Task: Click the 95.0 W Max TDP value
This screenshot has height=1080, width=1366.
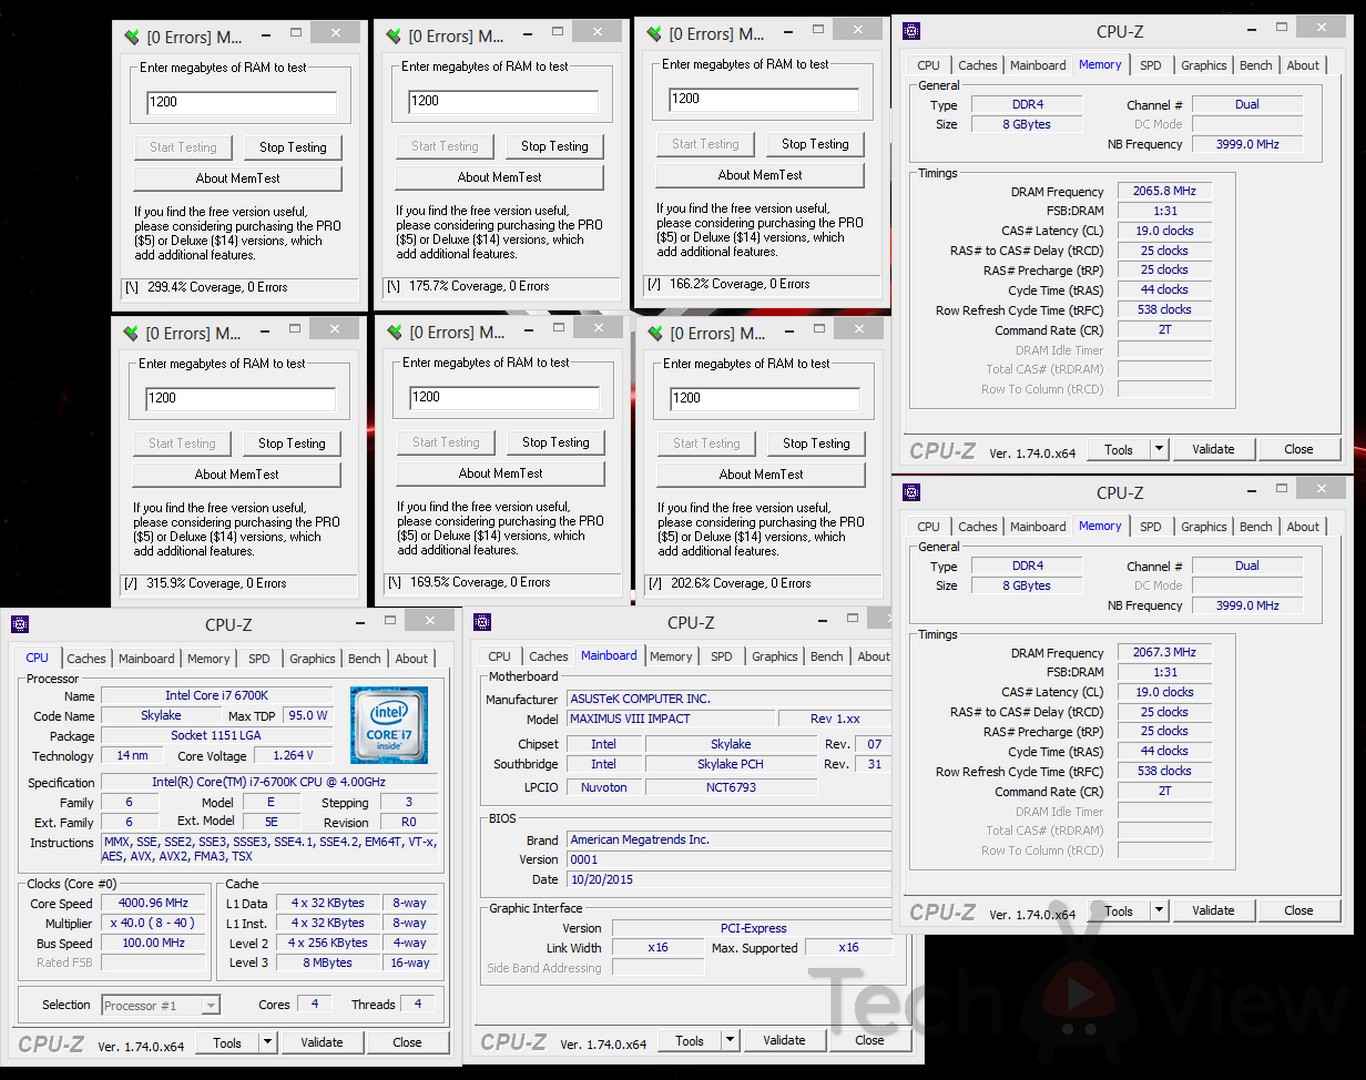Action: [308, 715]
